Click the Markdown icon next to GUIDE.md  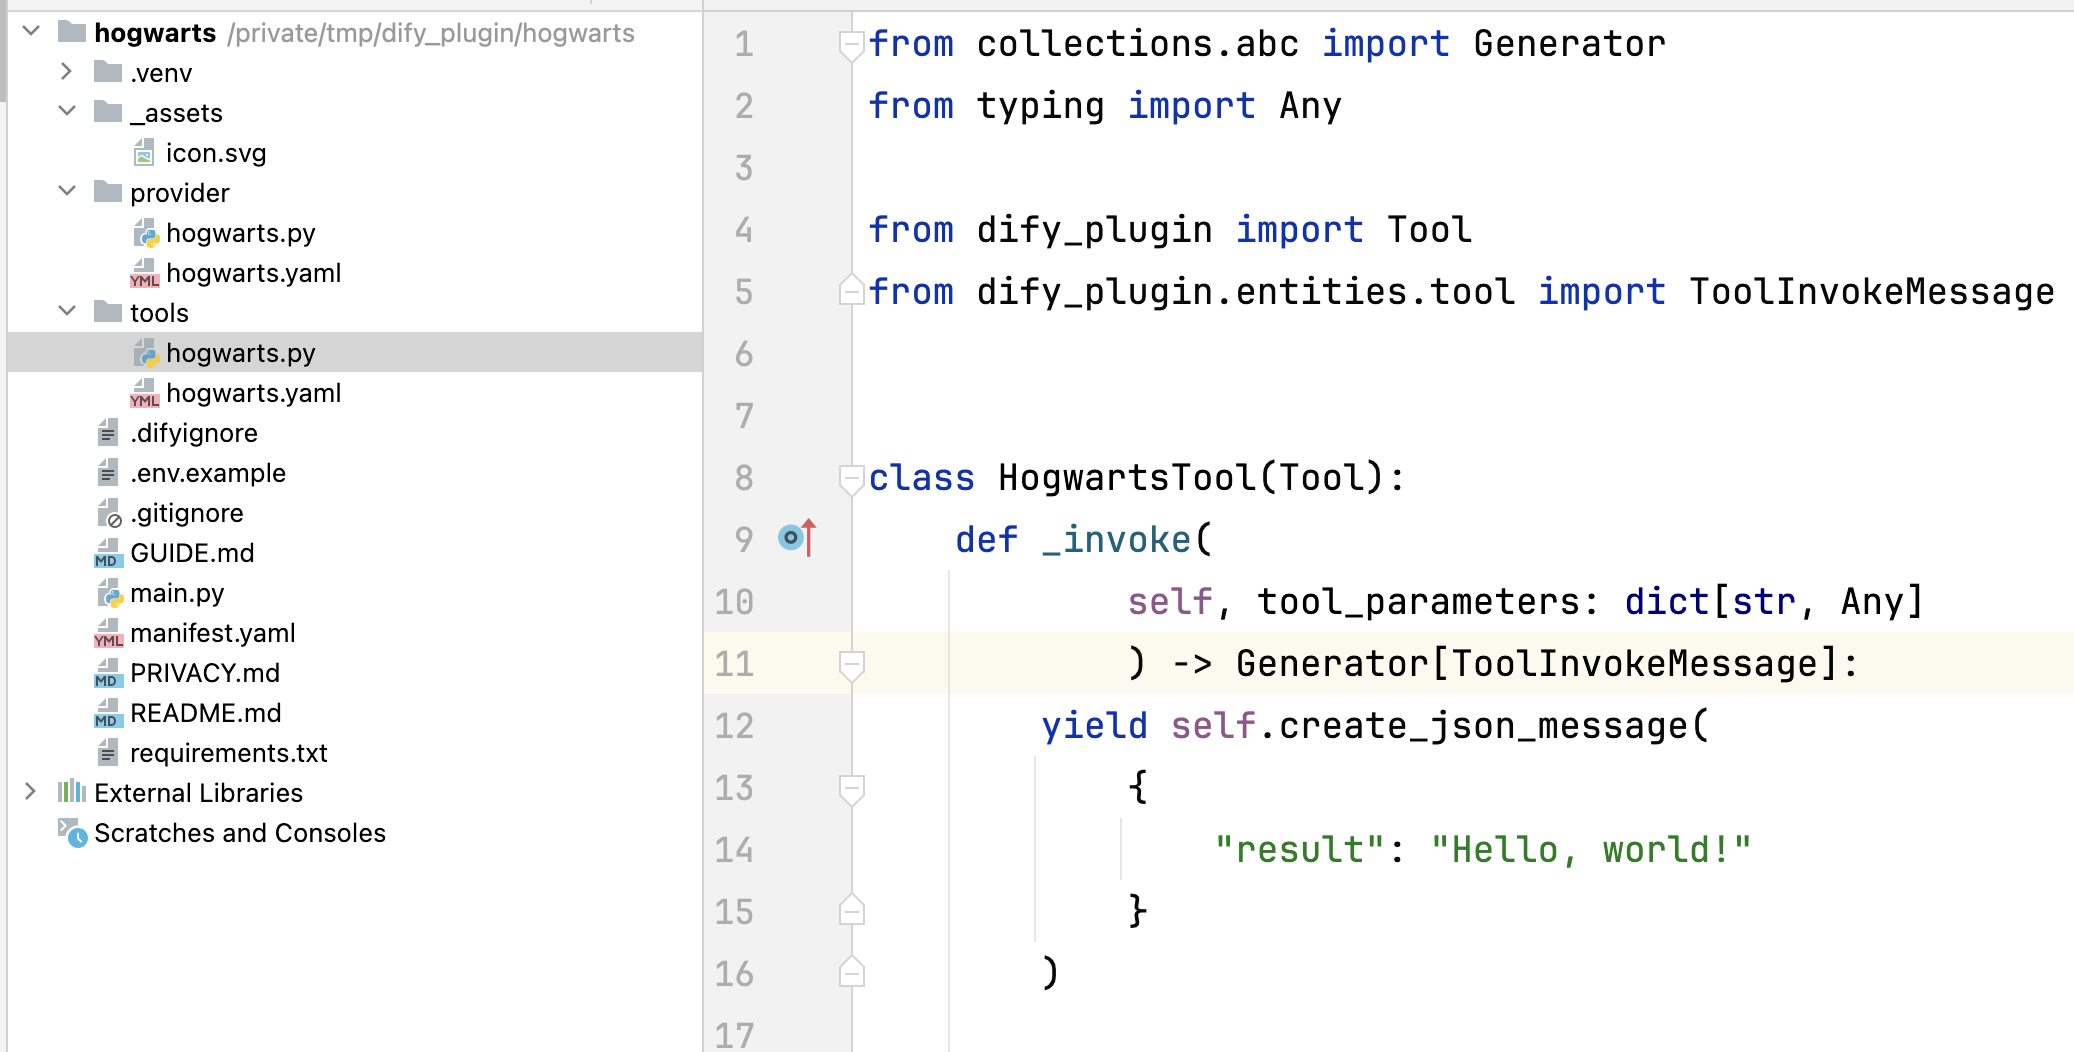(x=108, y=553)
